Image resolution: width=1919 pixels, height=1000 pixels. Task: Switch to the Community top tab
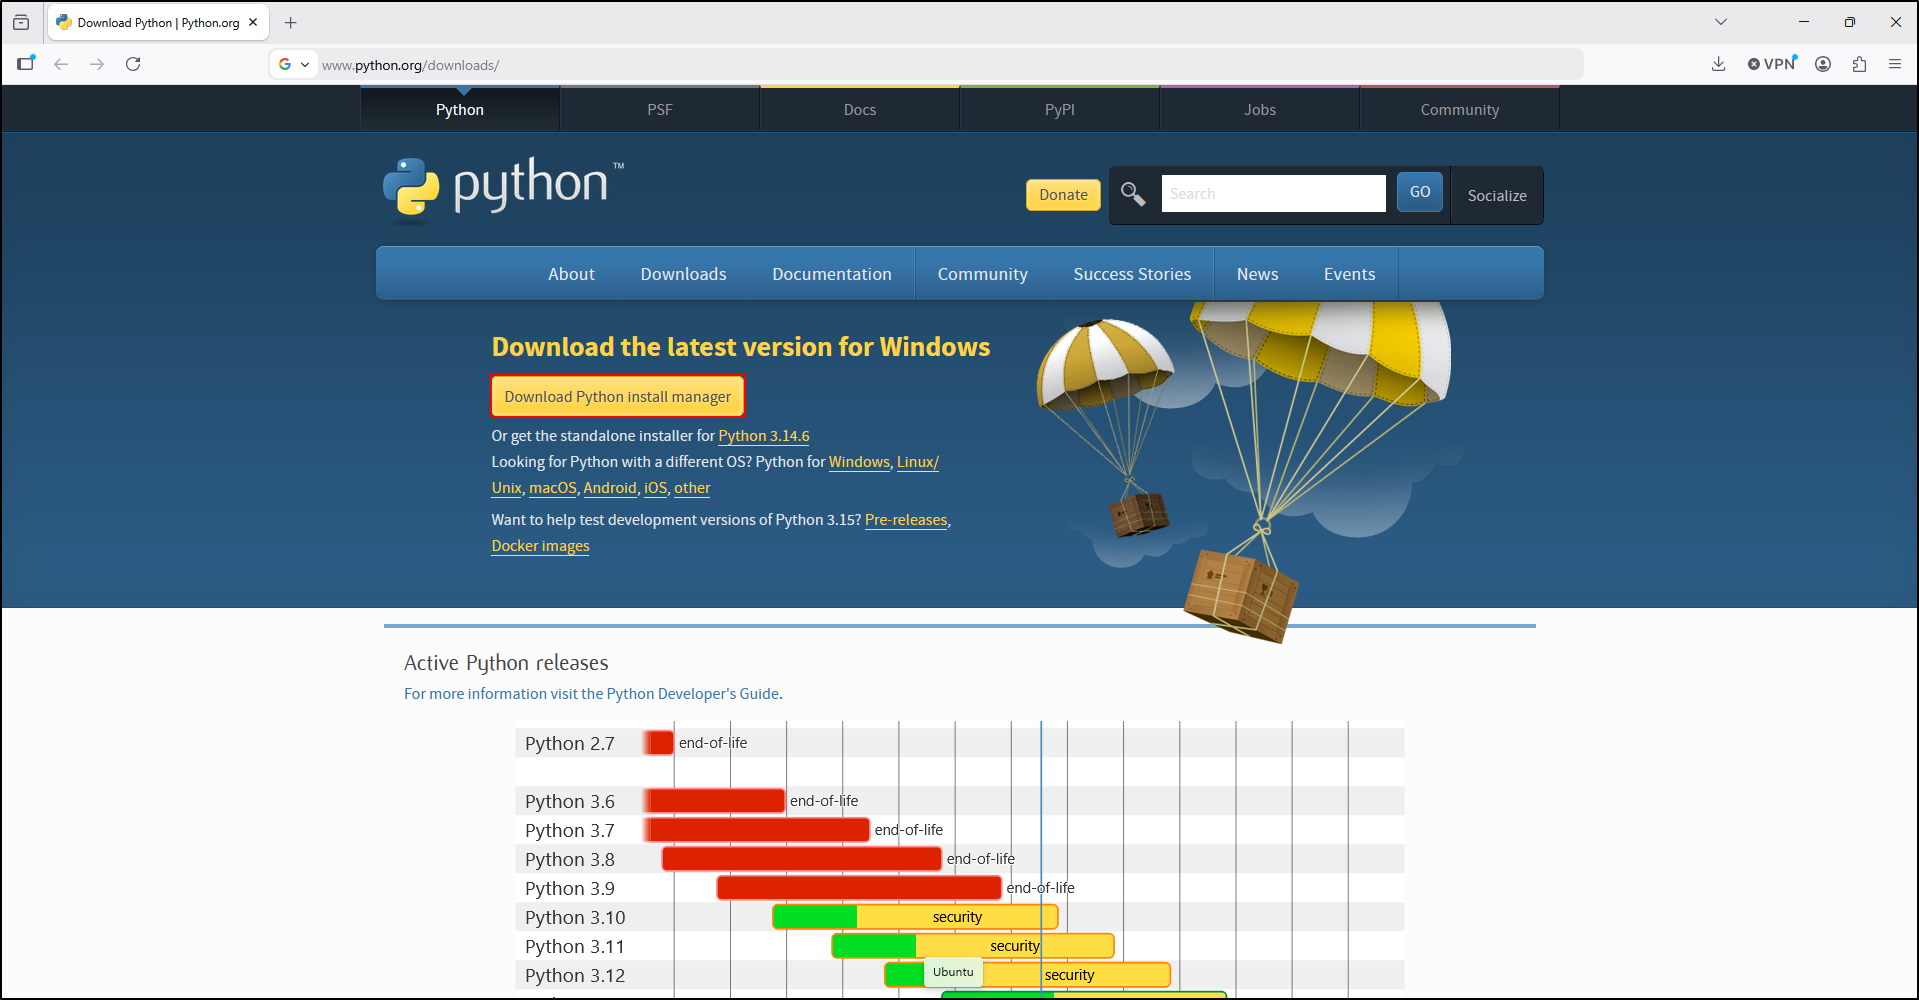1460,109
